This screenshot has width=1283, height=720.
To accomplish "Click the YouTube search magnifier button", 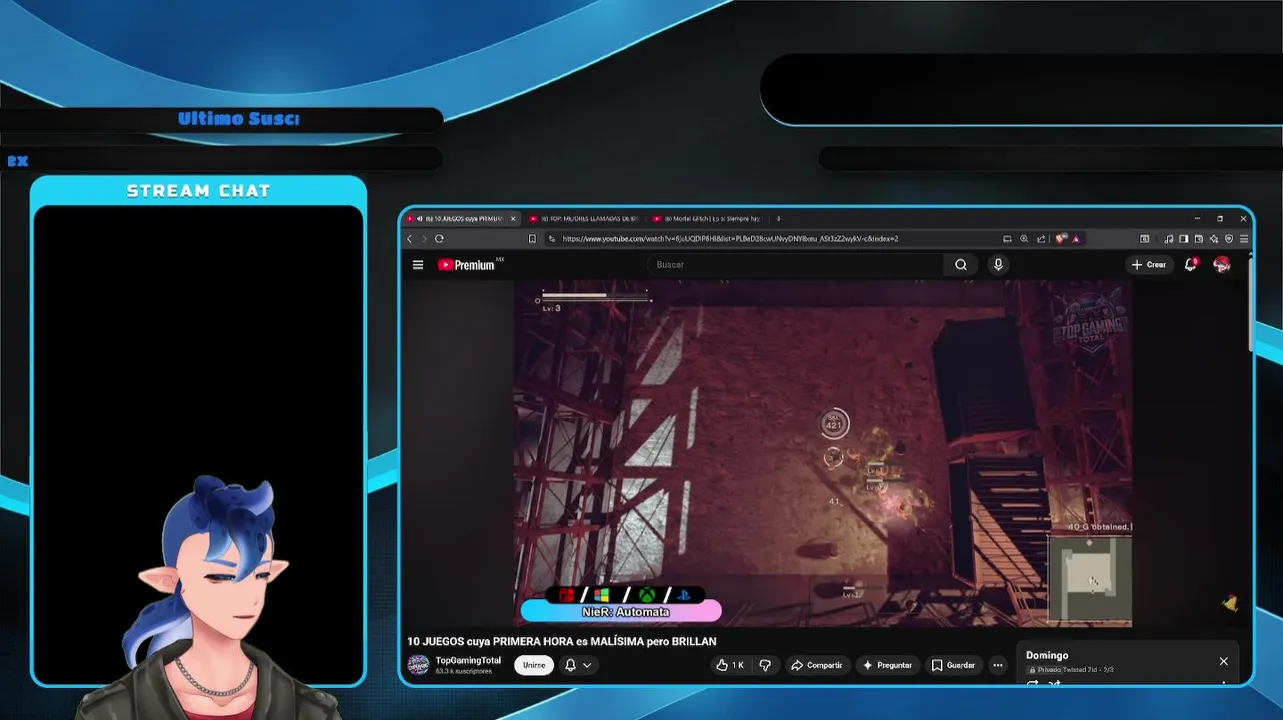I will tap(961, 265).
